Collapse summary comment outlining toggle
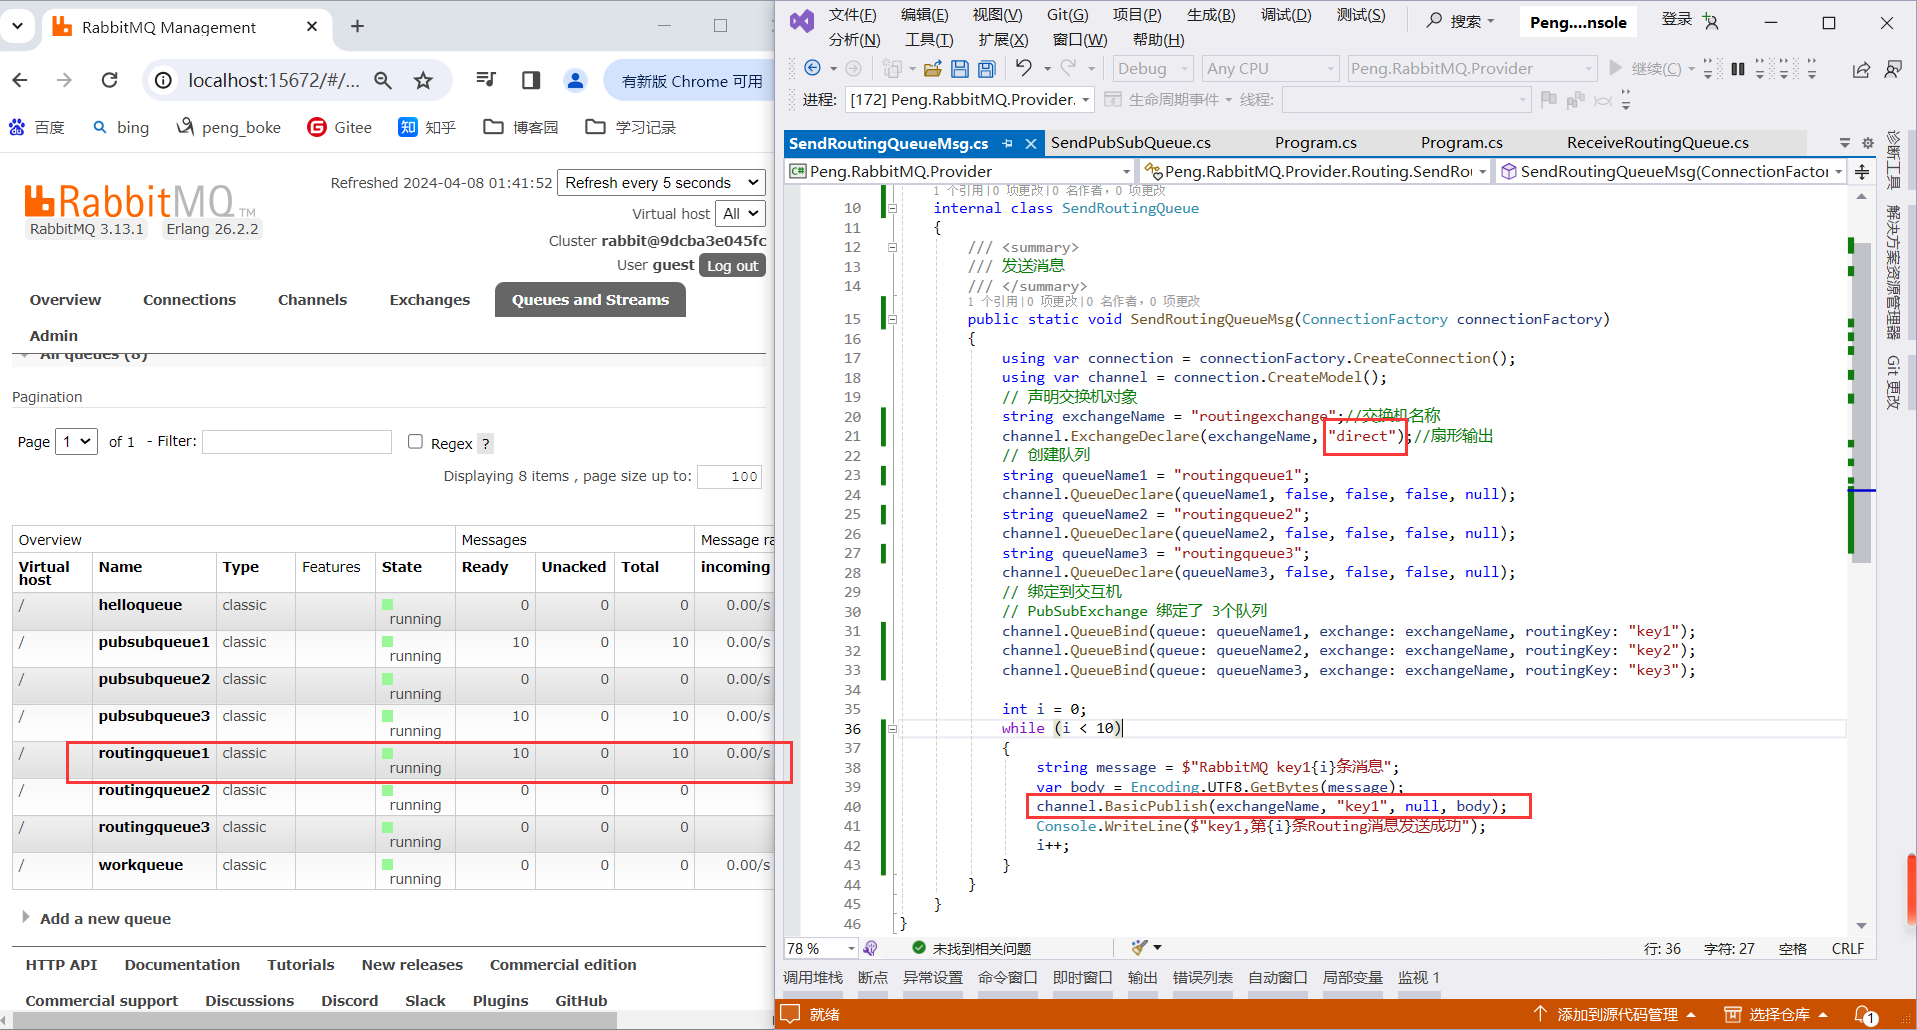Viewport: 1917px width, 1030px height. [892, 247]
